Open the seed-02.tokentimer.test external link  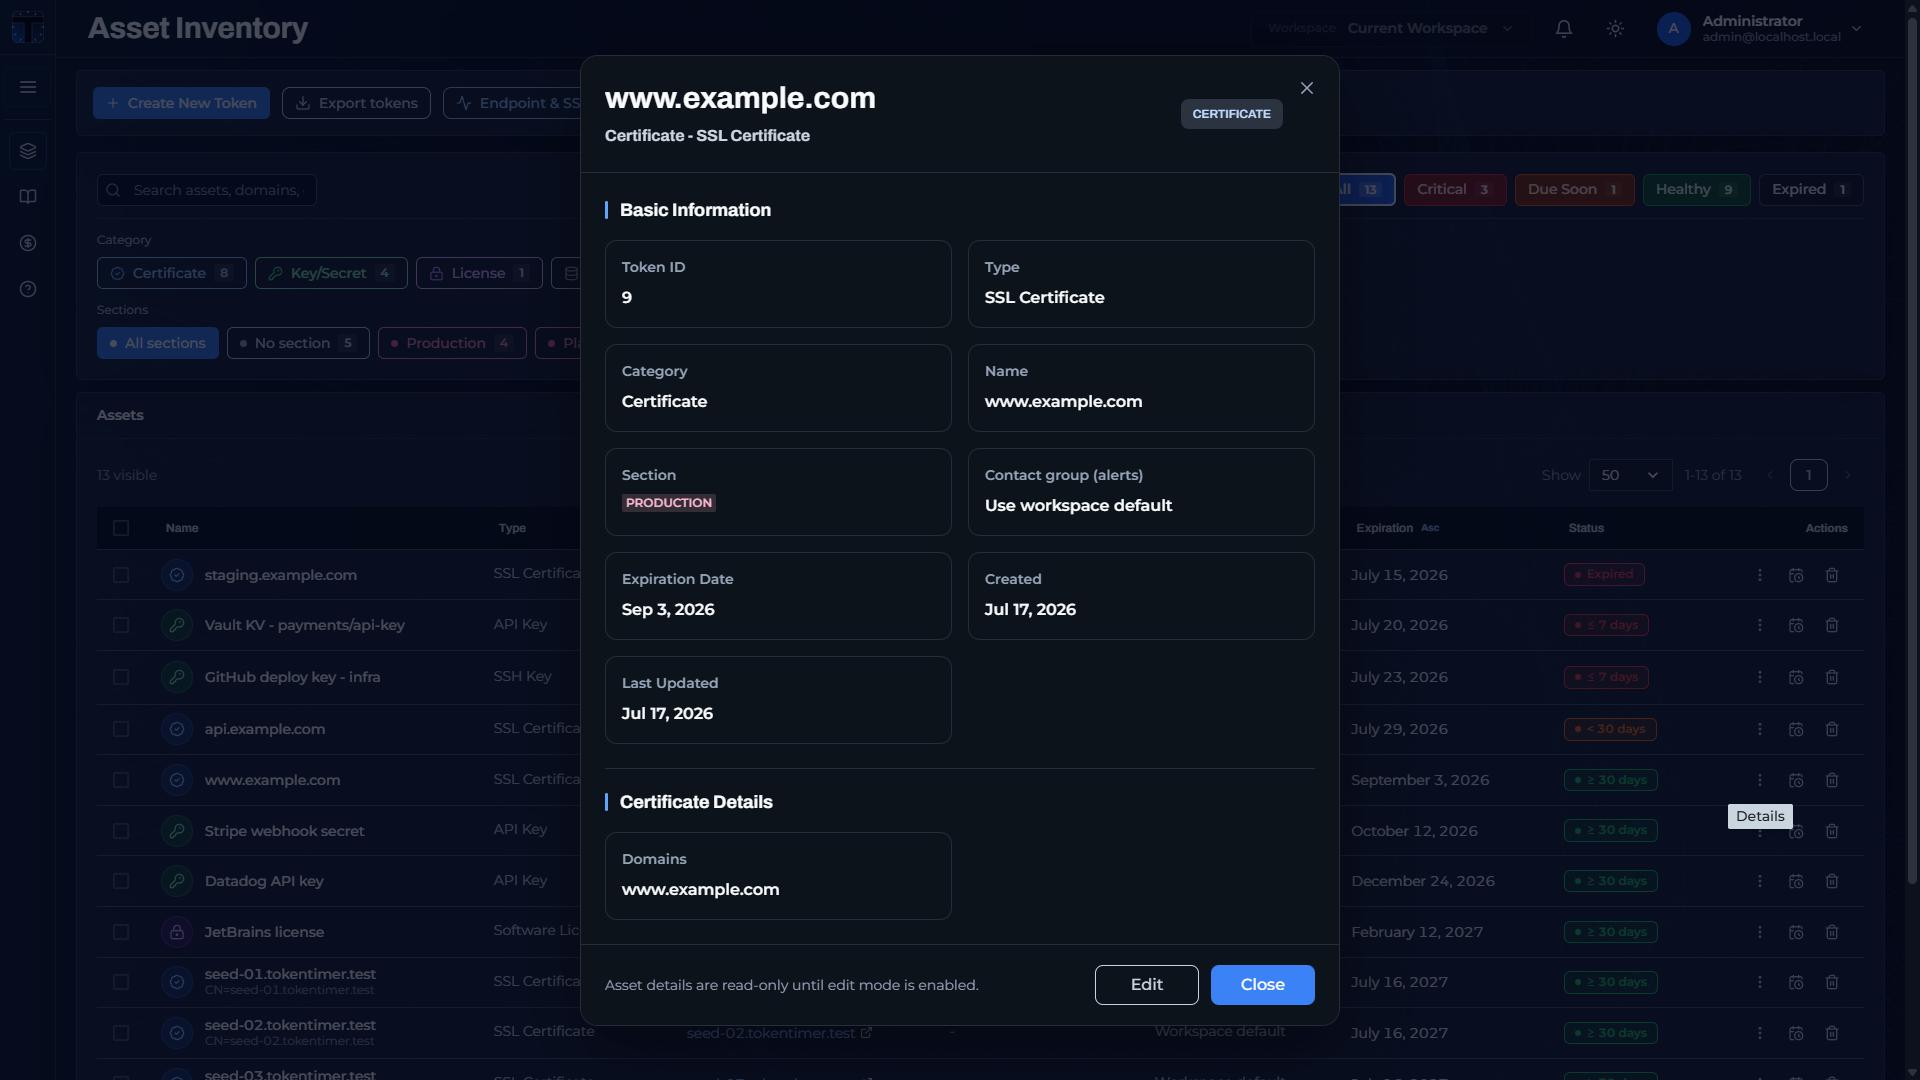[779, 1033]
